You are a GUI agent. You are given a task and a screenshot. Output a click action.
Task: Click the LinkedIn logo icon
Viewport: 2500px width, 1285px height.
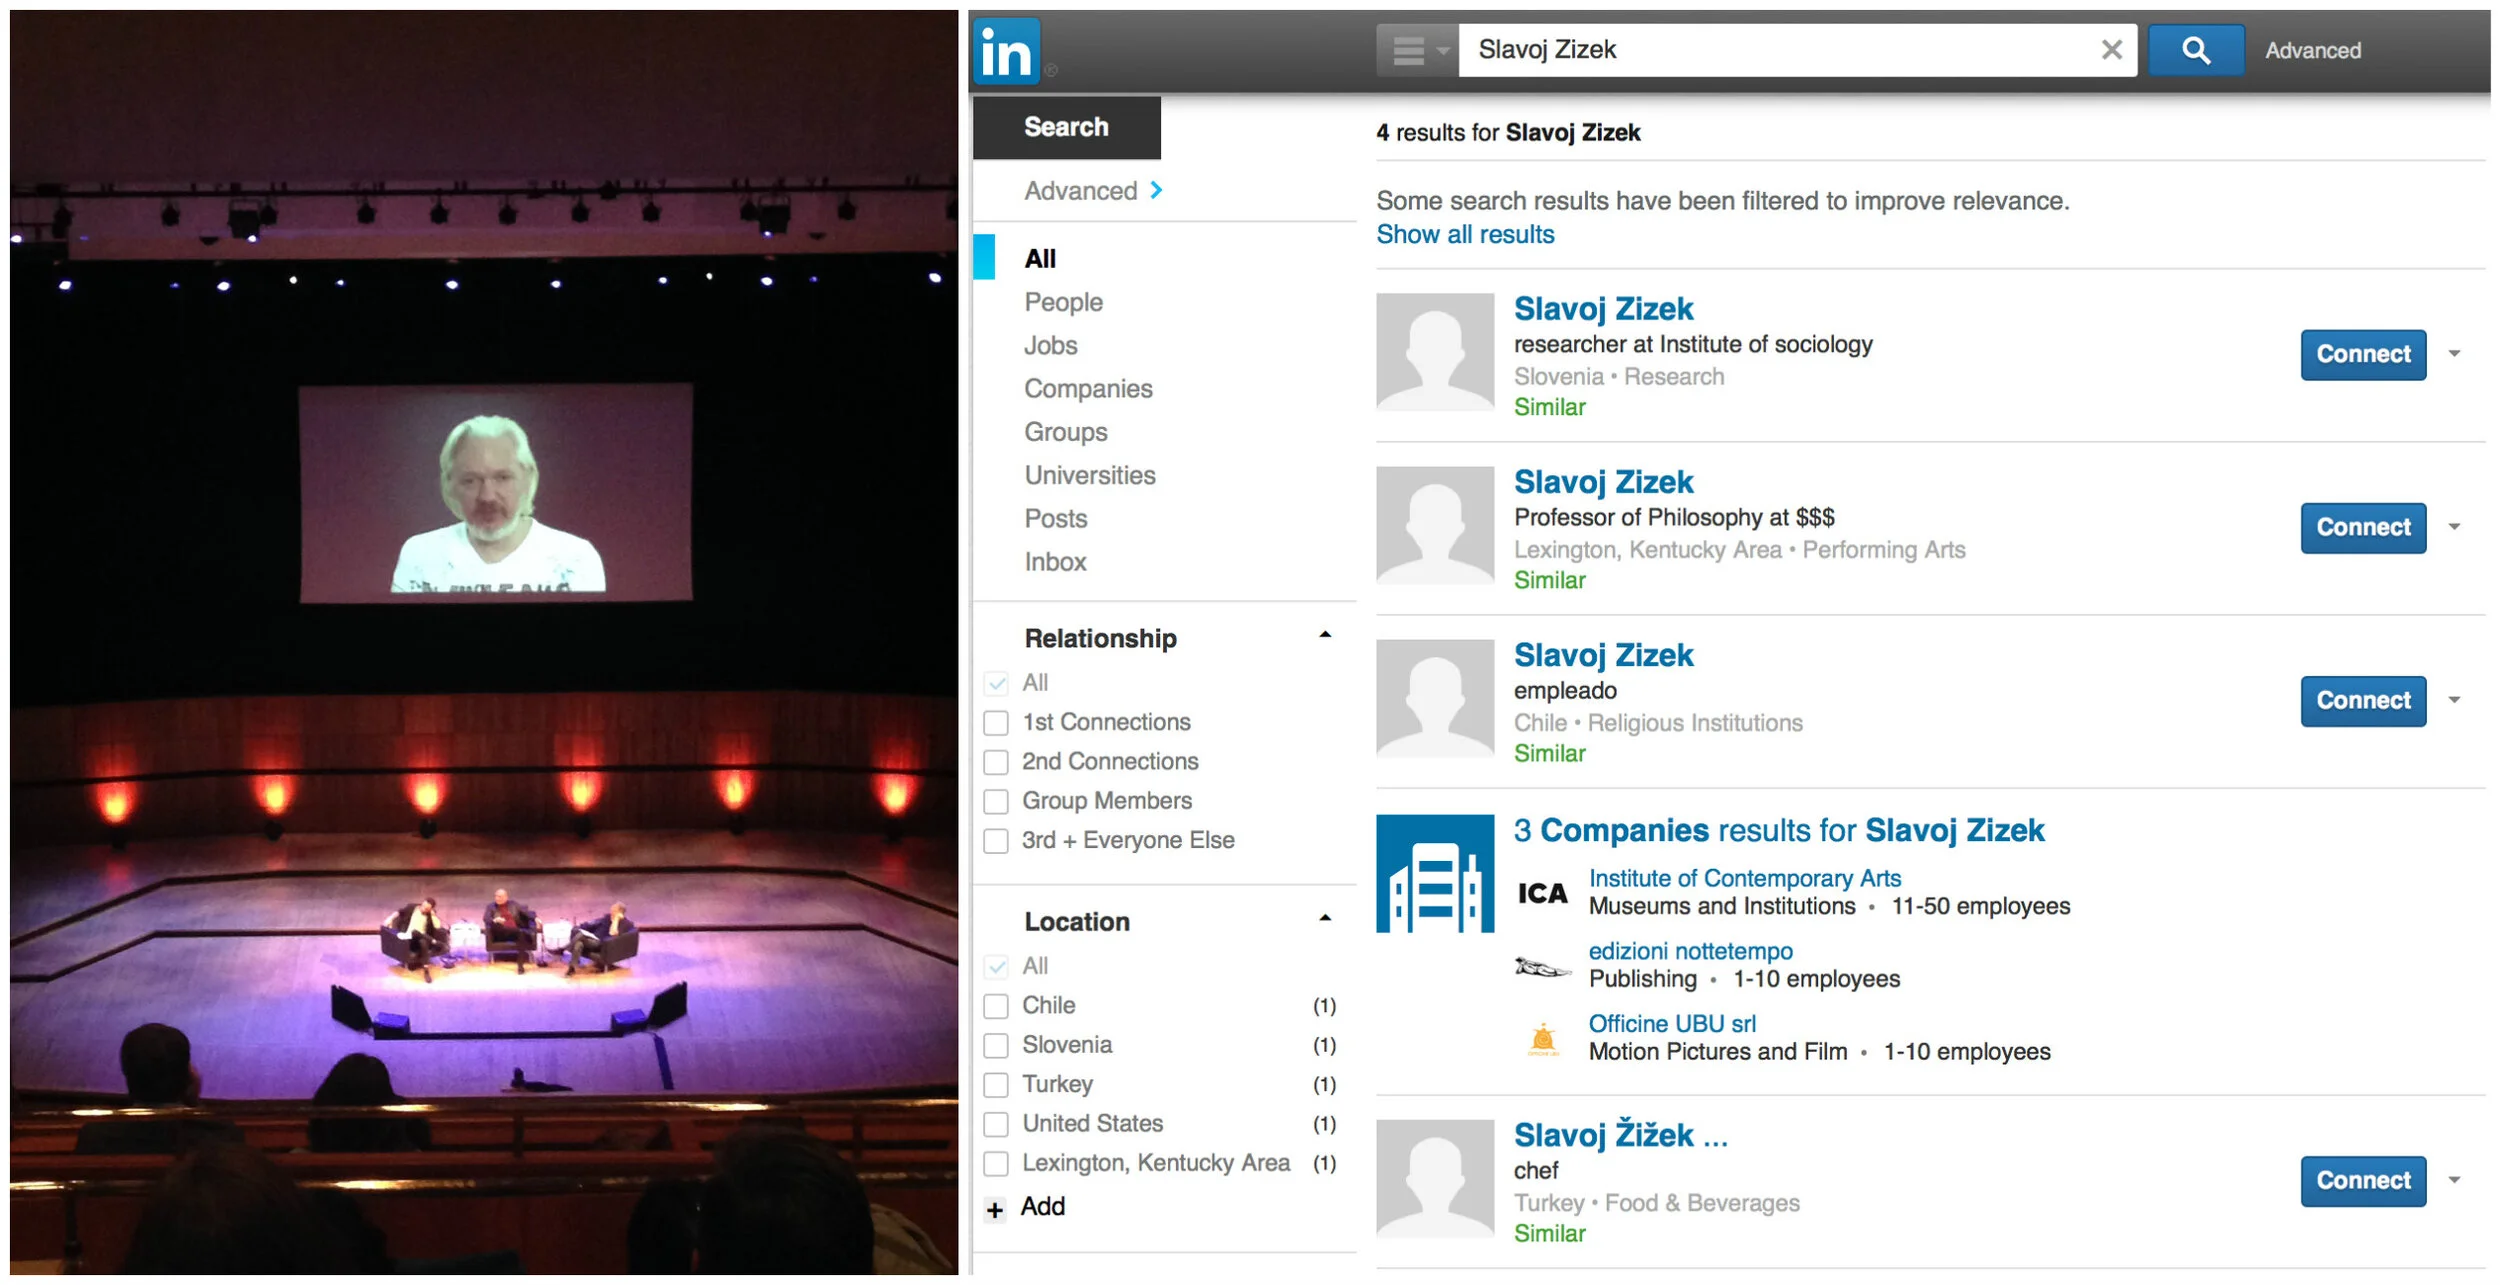1006,51
